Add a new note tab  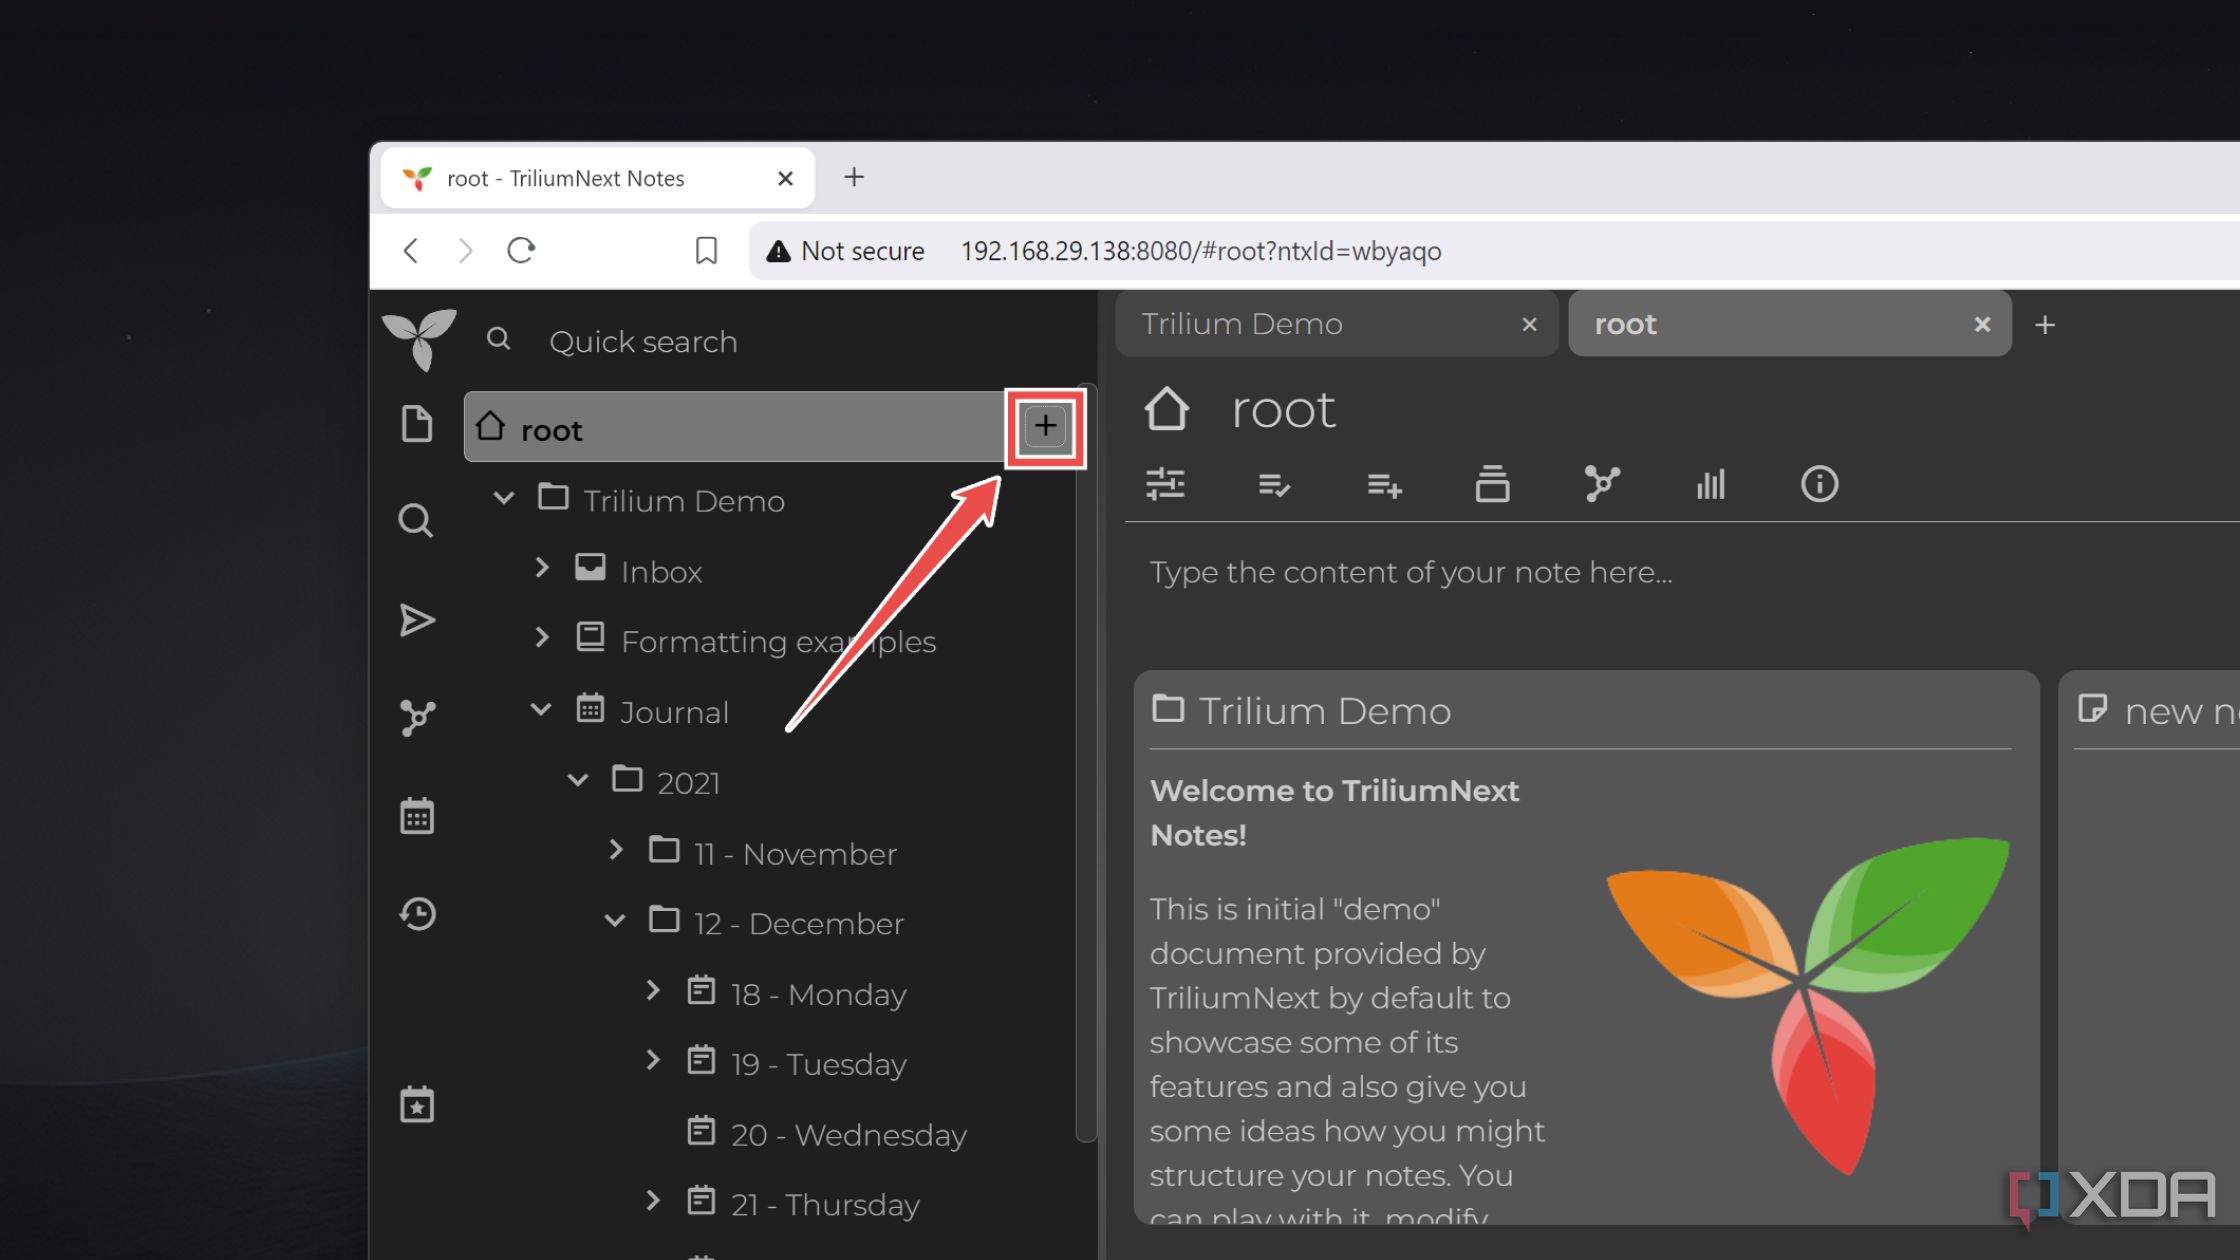point(2045,325)
